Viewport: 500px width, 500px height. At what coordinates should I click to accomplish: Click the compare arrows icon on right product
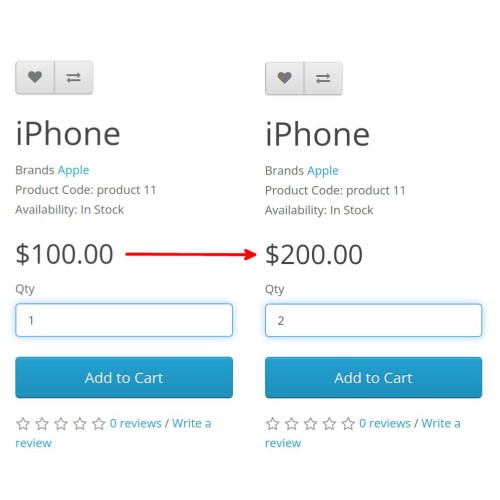323,78
